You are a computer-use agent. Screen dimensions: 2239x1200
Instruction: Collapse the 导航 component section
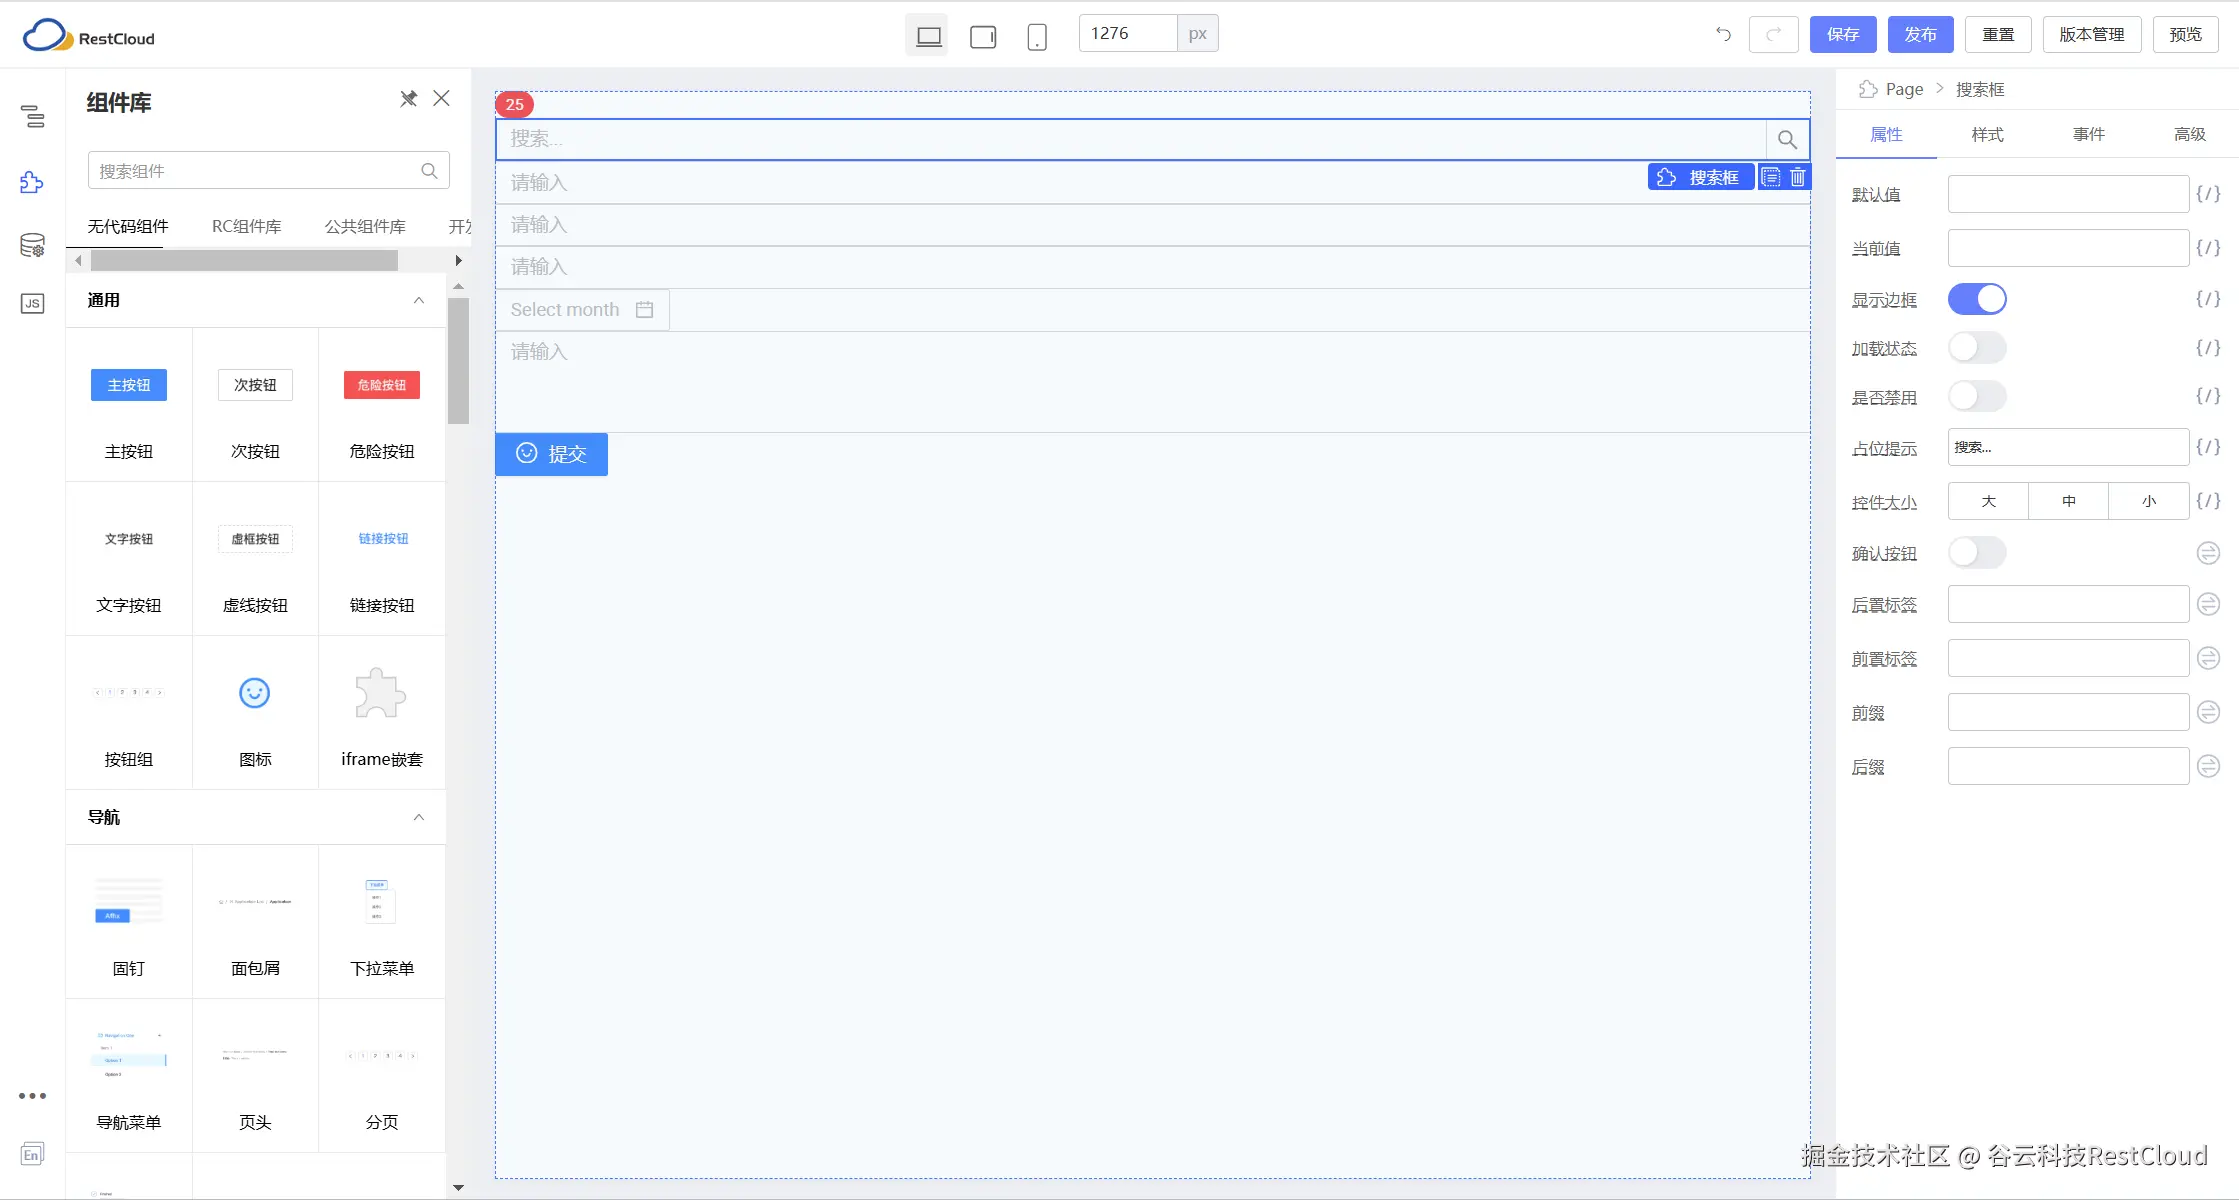point(419,817)
